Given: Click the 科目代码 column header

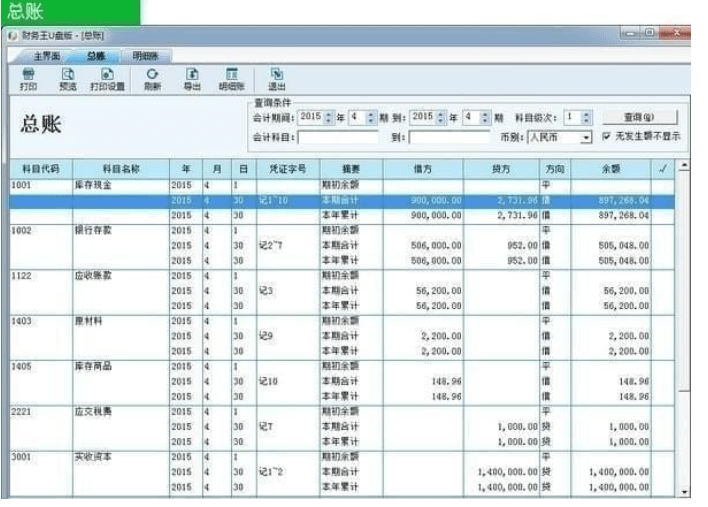Looking at the screenshot, I should tap(41, 169).
